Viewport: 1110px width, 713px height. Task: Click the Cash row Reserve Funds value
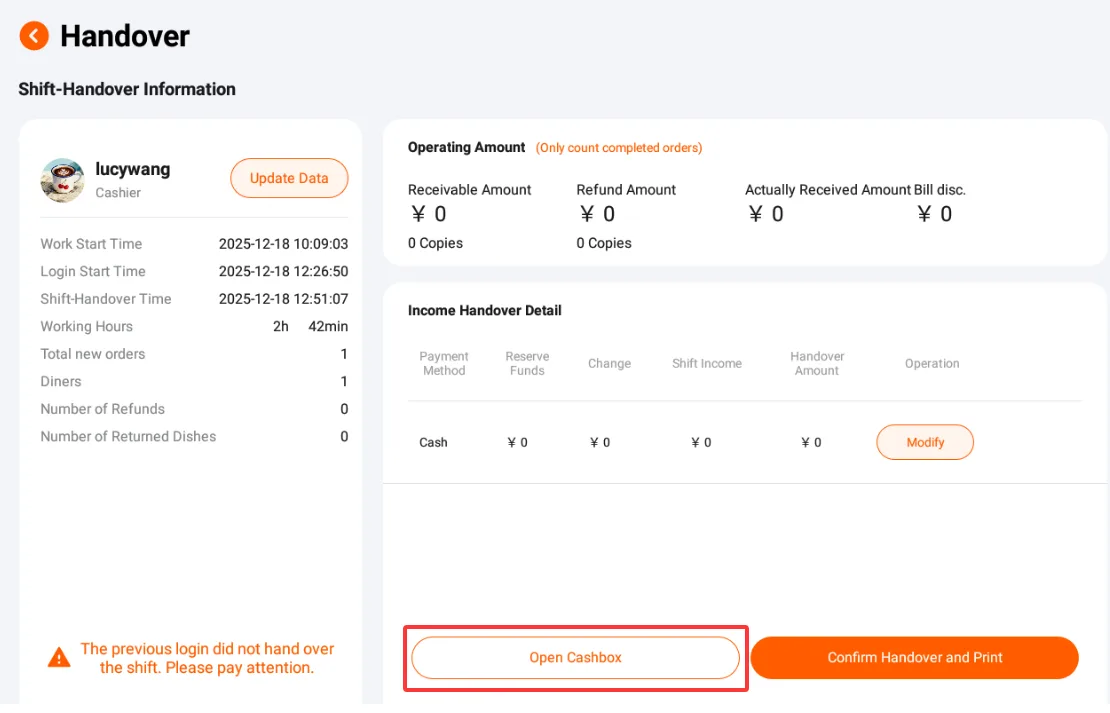[x=517, y=443]
